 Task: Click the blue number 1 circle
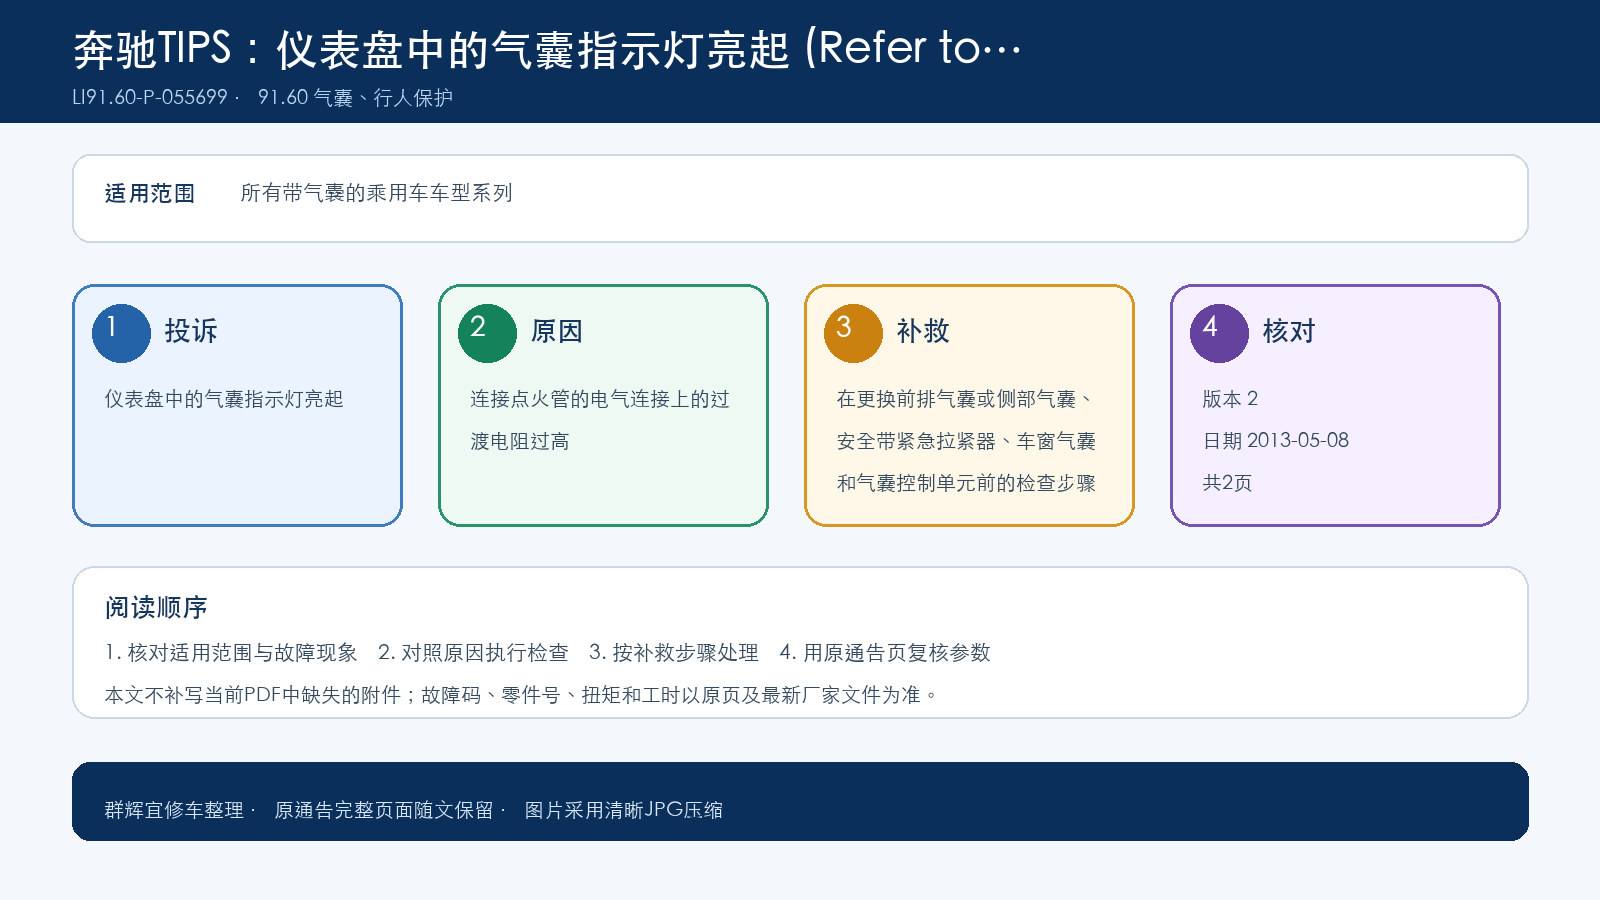pos(121,333)
